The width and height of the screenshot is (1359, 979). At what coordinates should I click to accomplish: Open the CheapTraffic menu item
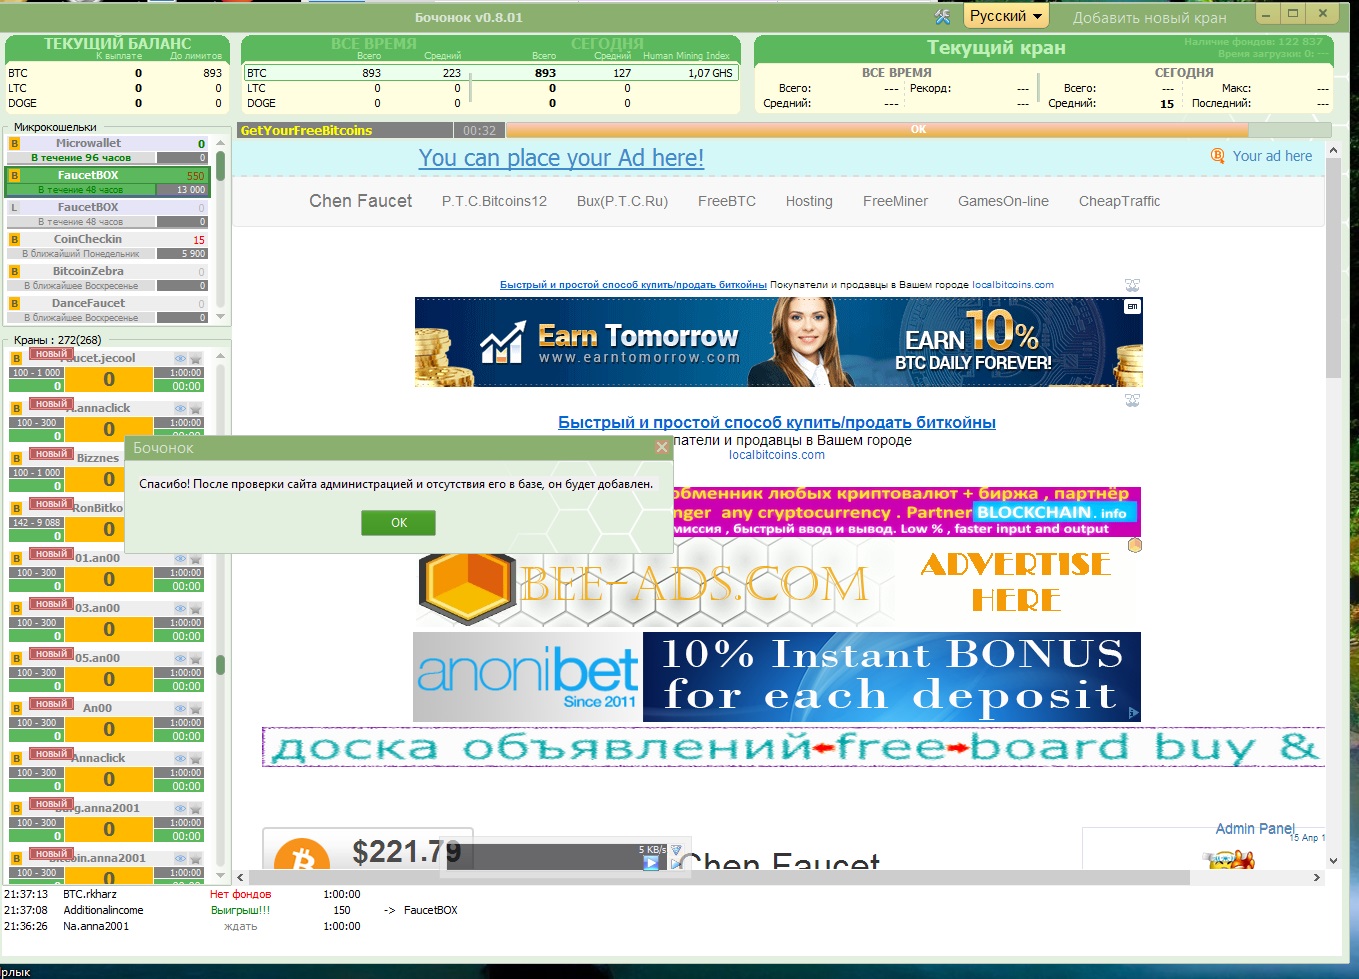coord(1119,201)
